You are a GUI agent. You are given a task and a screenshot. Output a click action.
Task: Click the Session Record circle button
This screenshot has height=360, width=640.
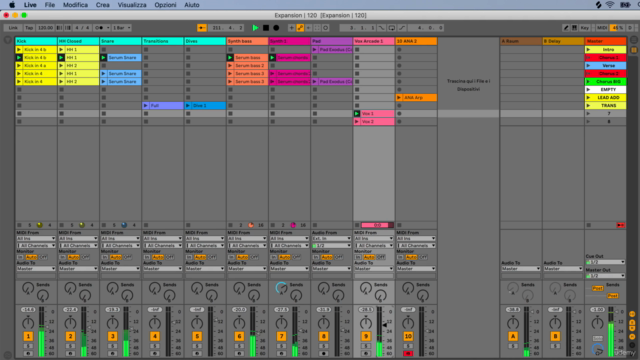click(326, 28)
